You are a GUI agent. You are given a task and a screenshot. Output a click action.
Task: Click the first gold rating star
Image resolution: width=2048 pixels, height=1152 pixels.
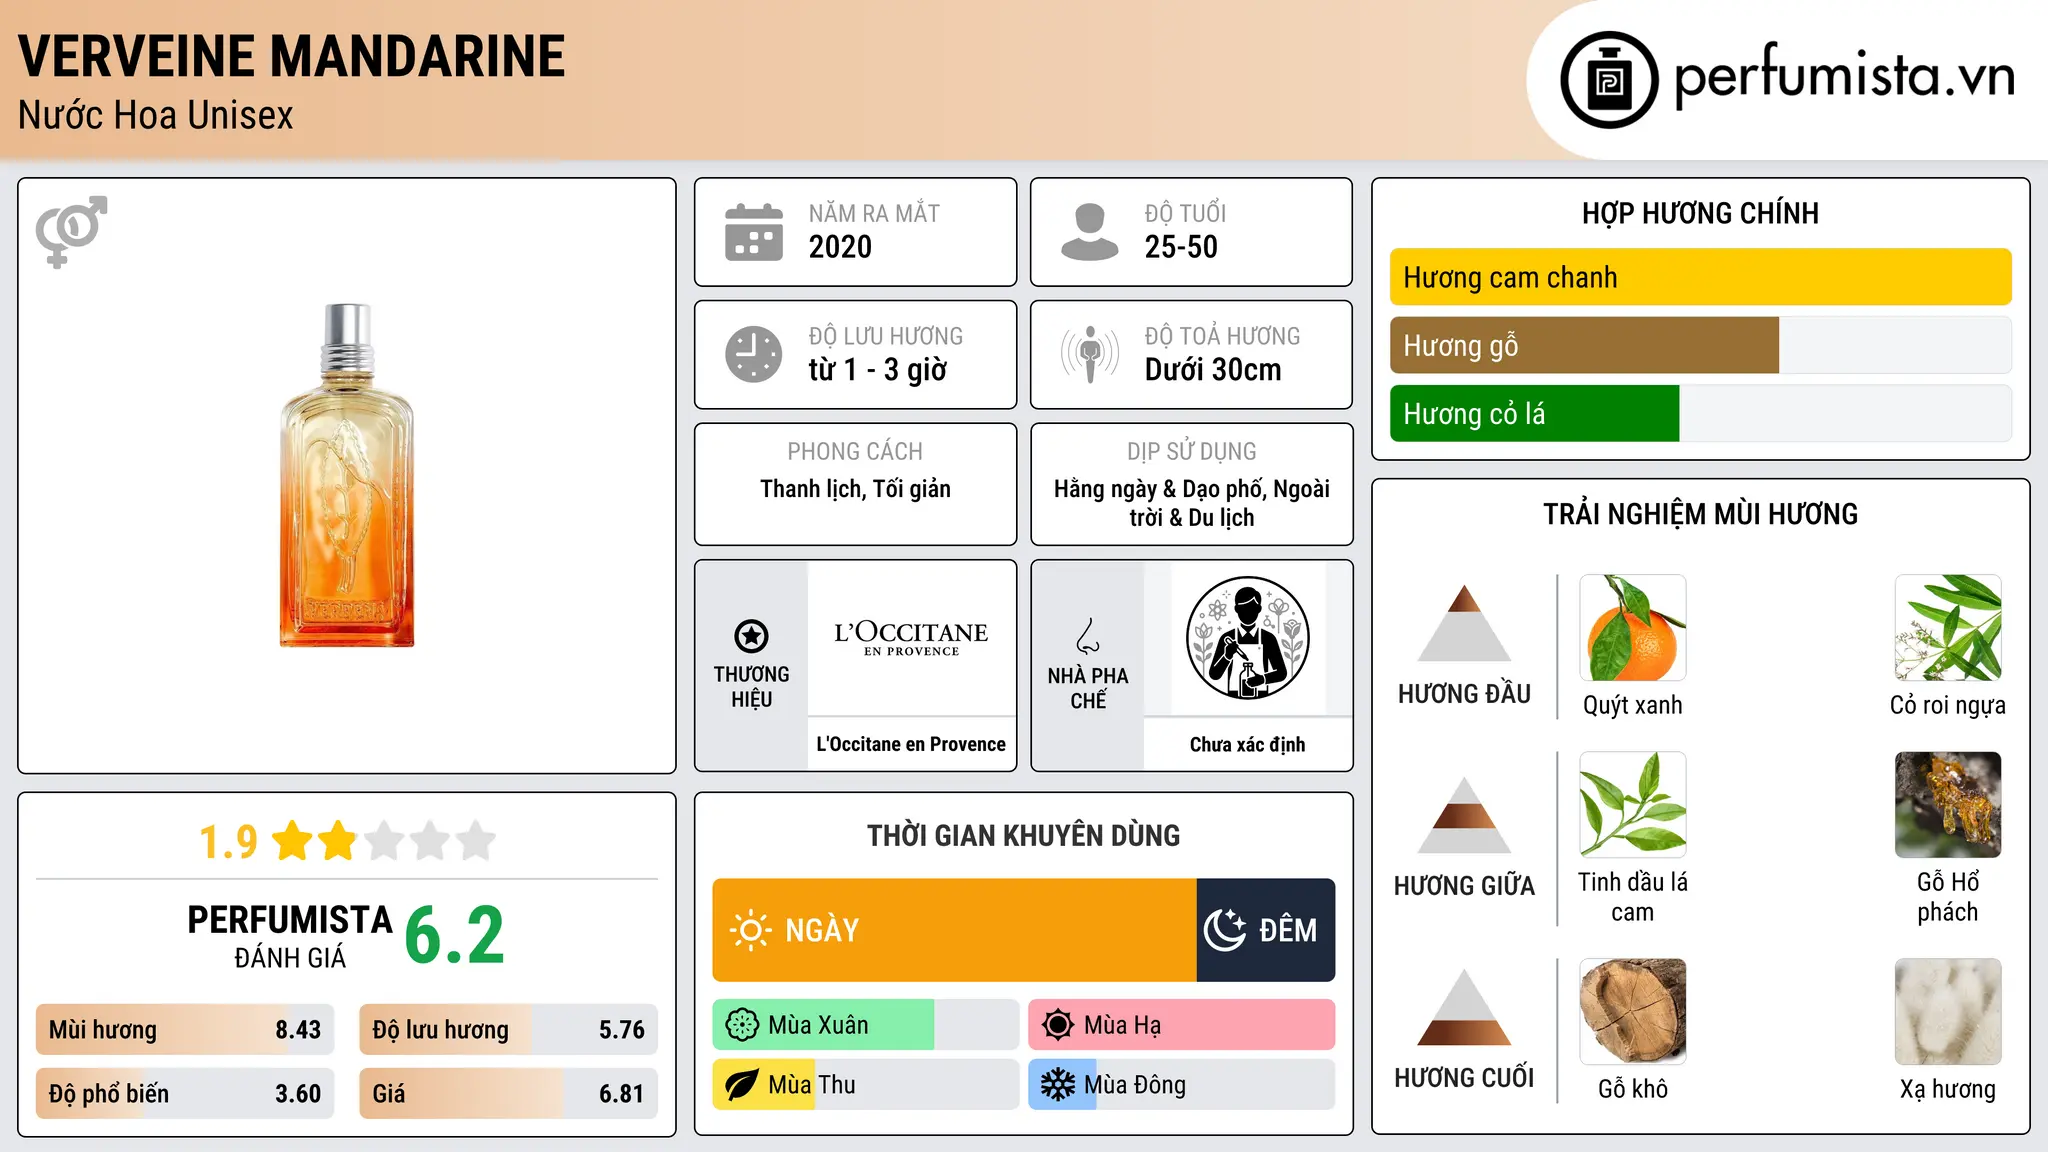click(293, 841)
